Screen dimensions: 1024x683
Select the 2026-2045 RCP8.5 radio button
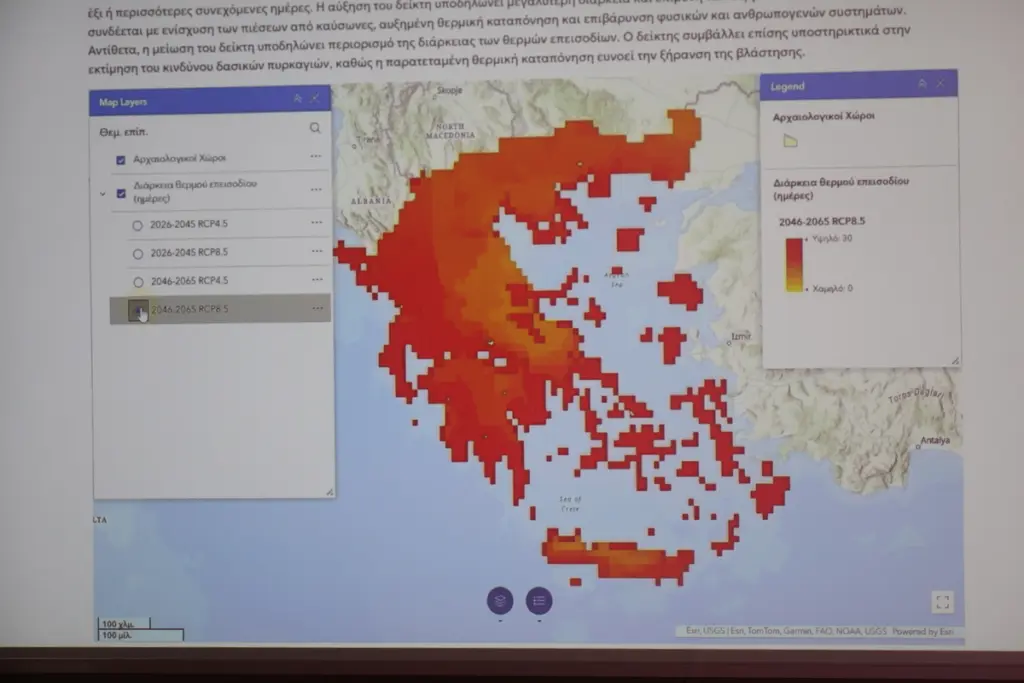(138, 253)
